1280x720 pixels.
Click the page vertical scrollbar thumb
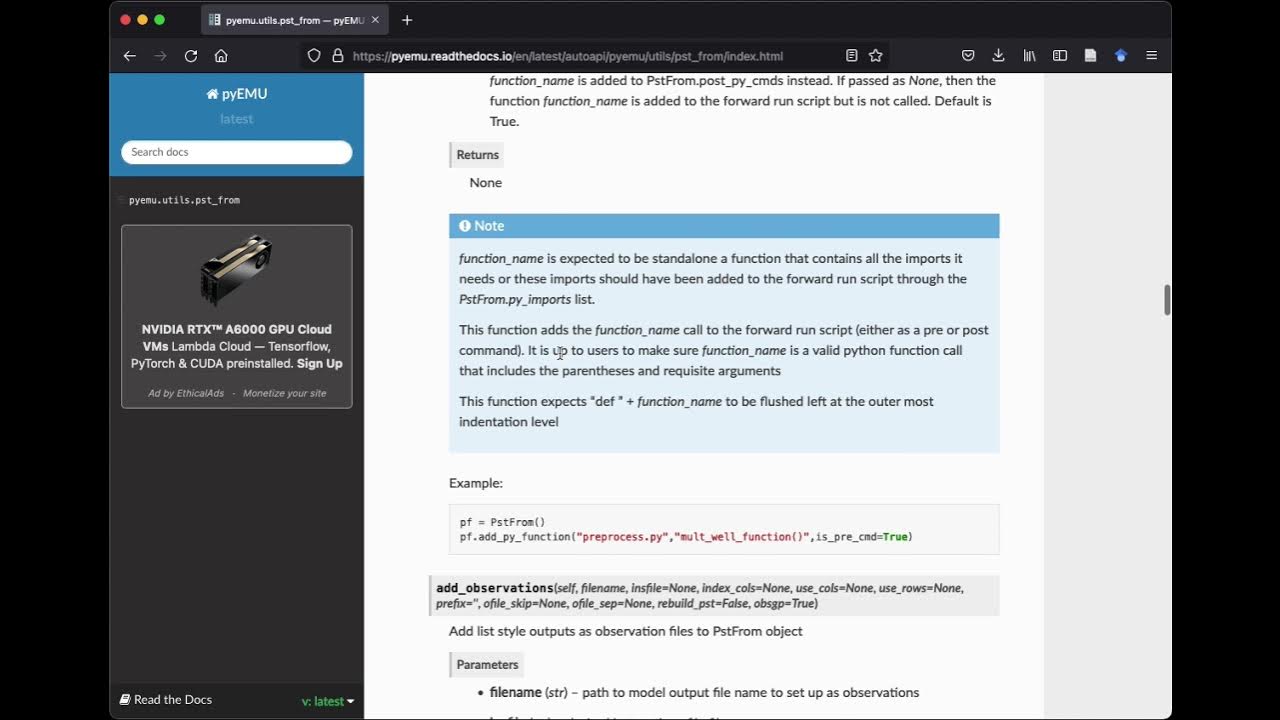click(1167, 299)
